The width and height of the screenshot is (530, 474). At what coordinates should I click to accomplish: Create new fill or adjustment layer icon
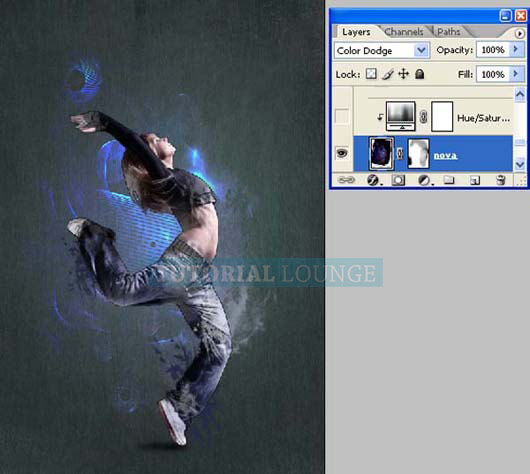pos(424,180)
